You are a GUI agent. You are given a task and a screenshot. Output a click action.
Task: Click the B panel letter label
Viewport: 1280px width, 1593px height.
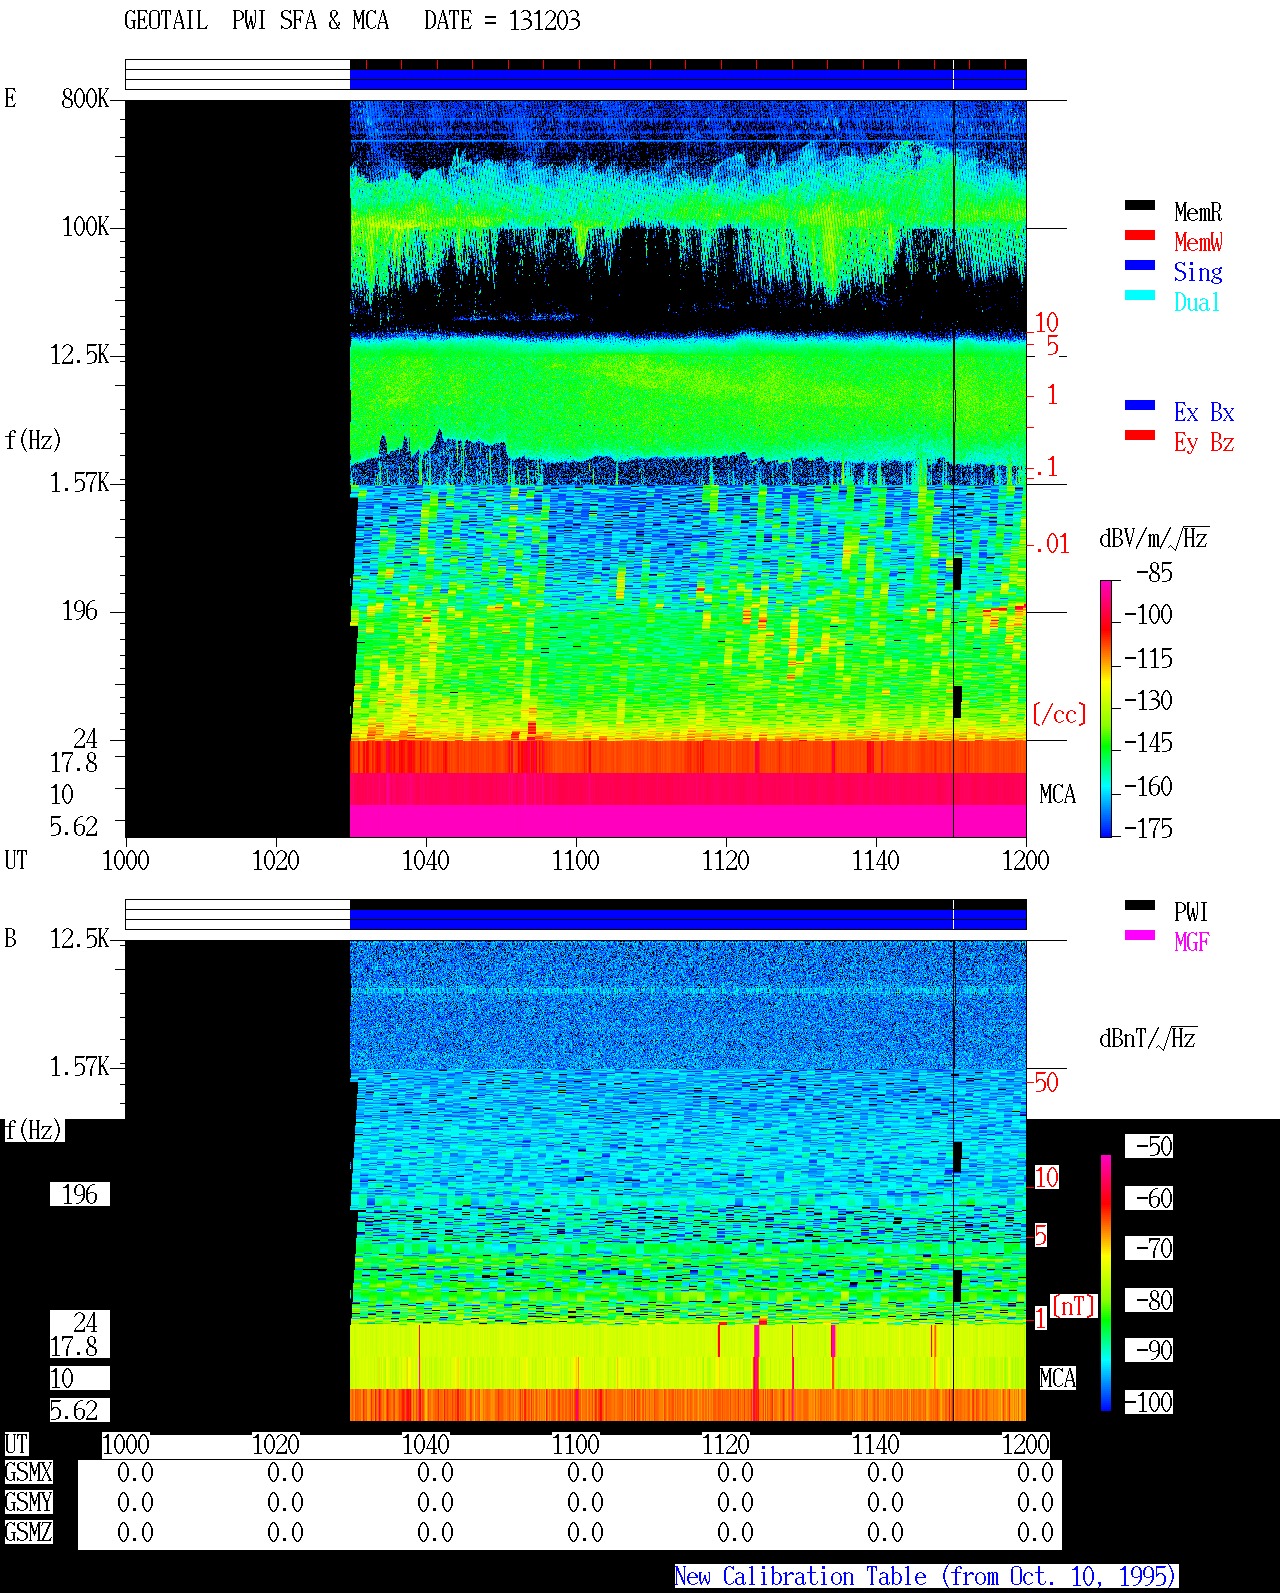tap(10, 939)
